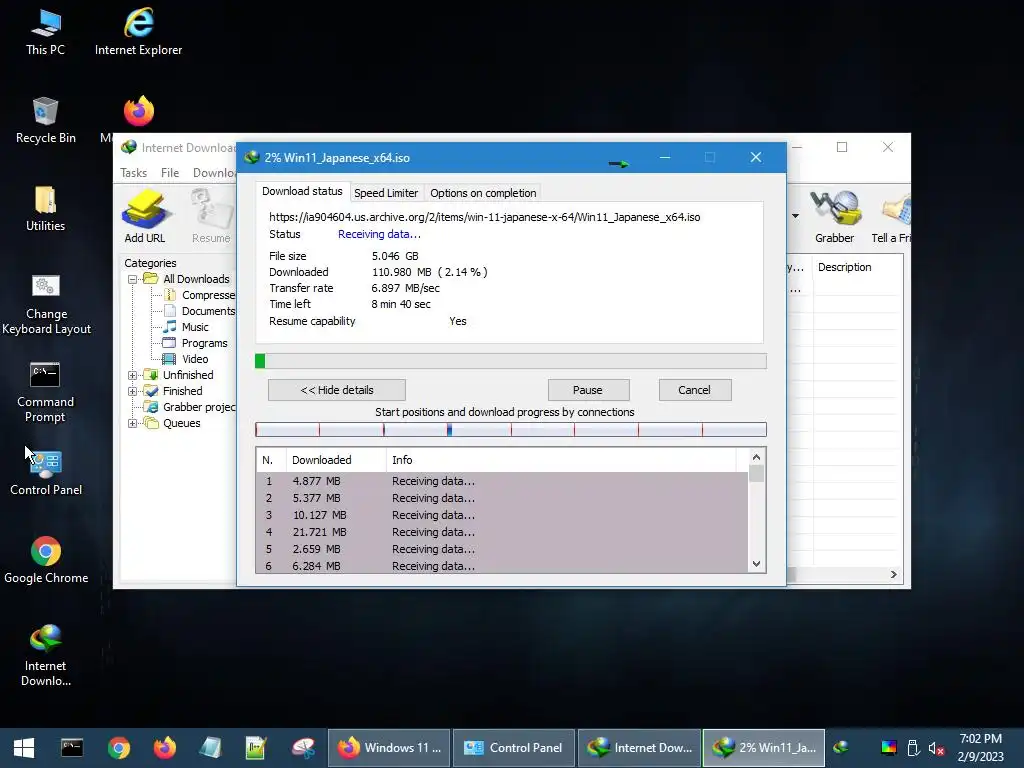Viewport: 1024px width, 768px height.
Task: Switch to Windows 11 Firefox taskbar window
Action: pyautogui.click(x=389, y=748)
